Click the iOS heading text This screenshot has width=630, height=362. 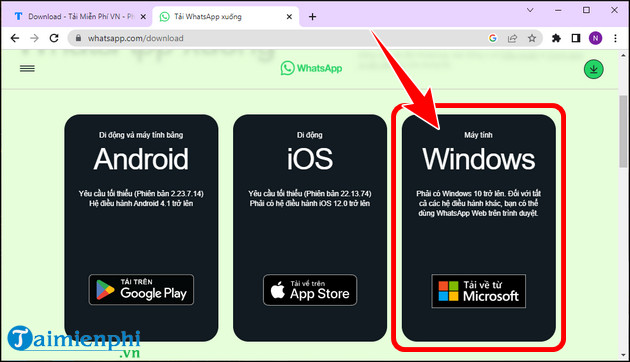[310, 159]
